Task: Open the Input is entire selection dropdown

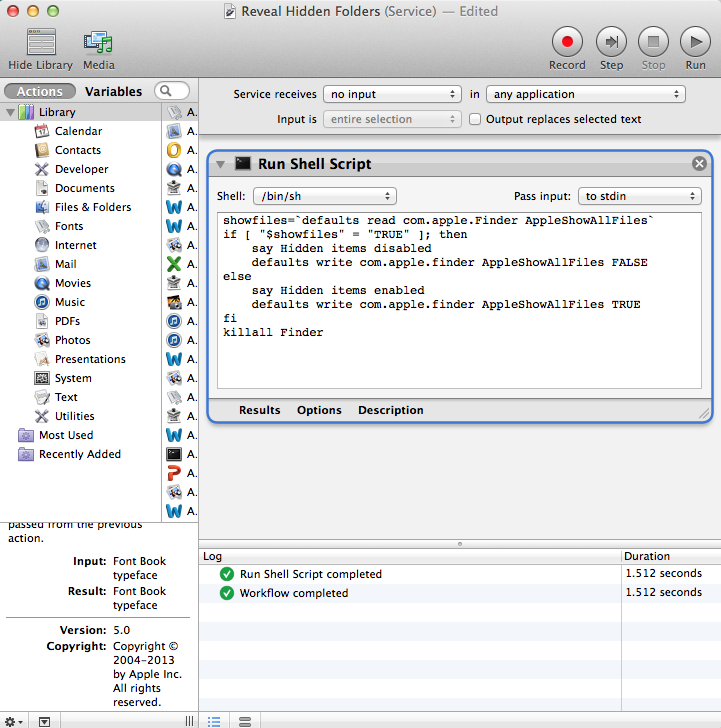Action: pyautogui.click(x=392, y=119)
